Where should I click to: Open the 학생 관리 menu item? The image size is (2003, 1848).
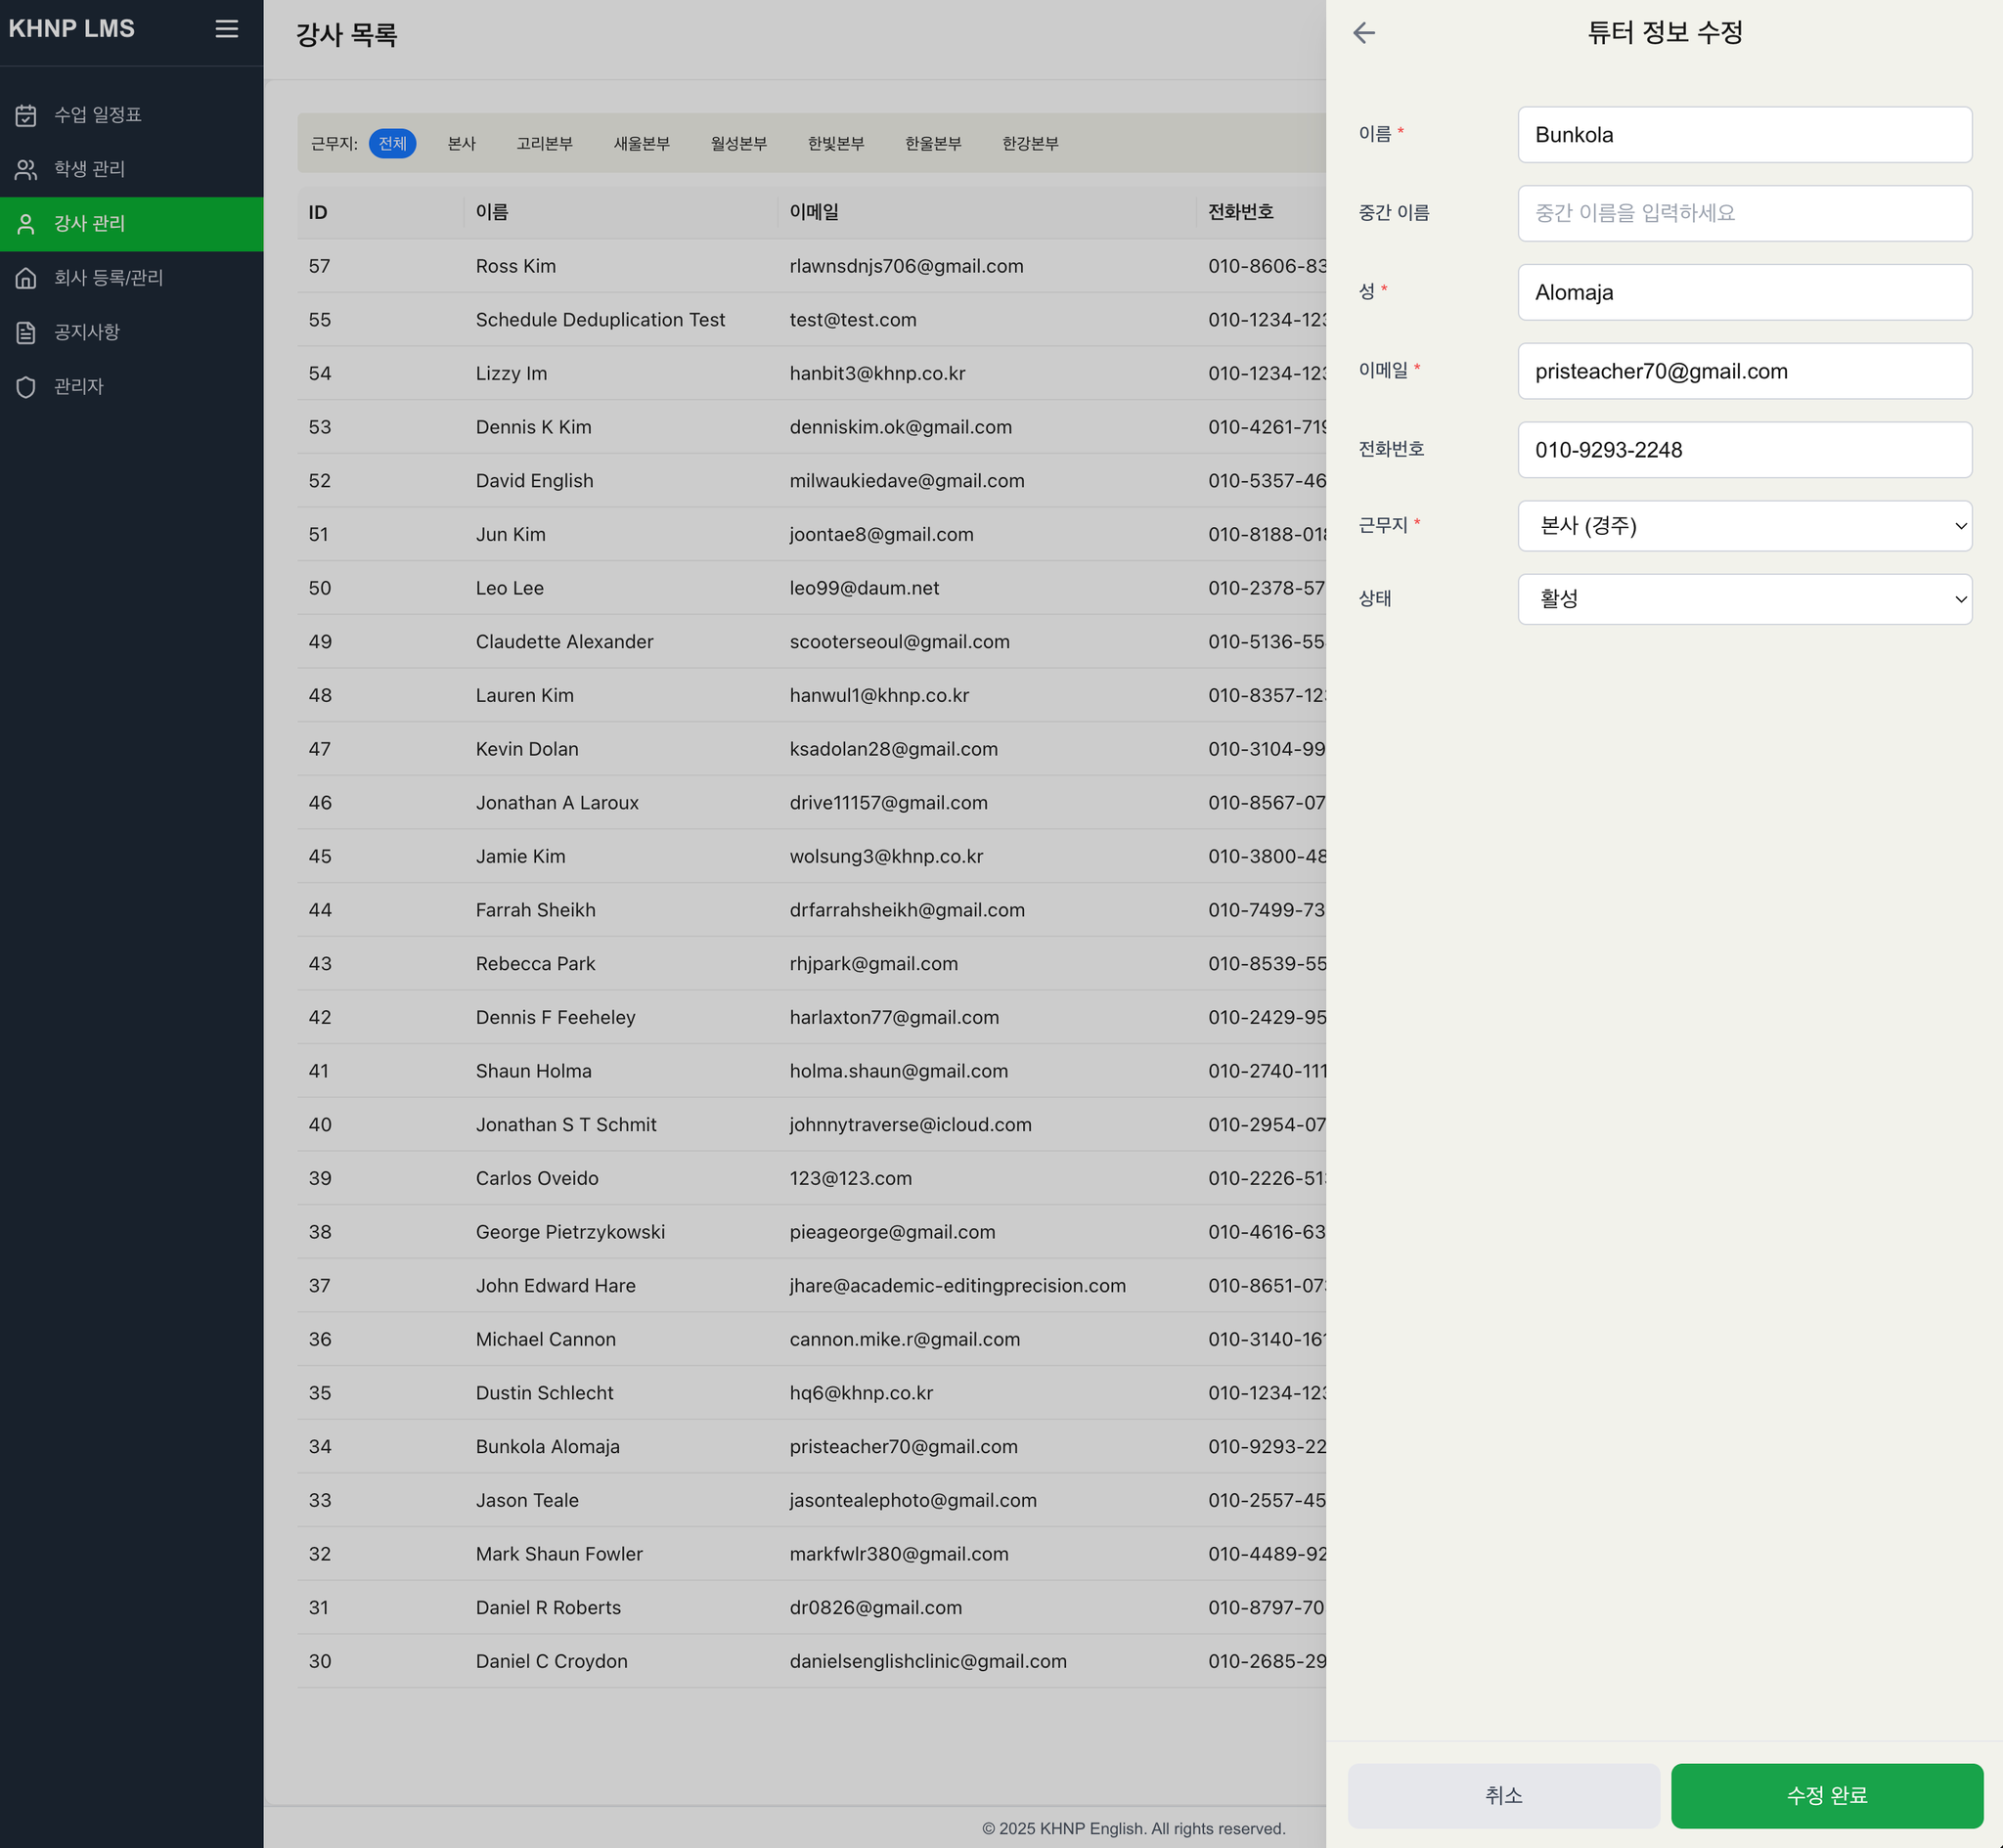click(x=132, y=169)
